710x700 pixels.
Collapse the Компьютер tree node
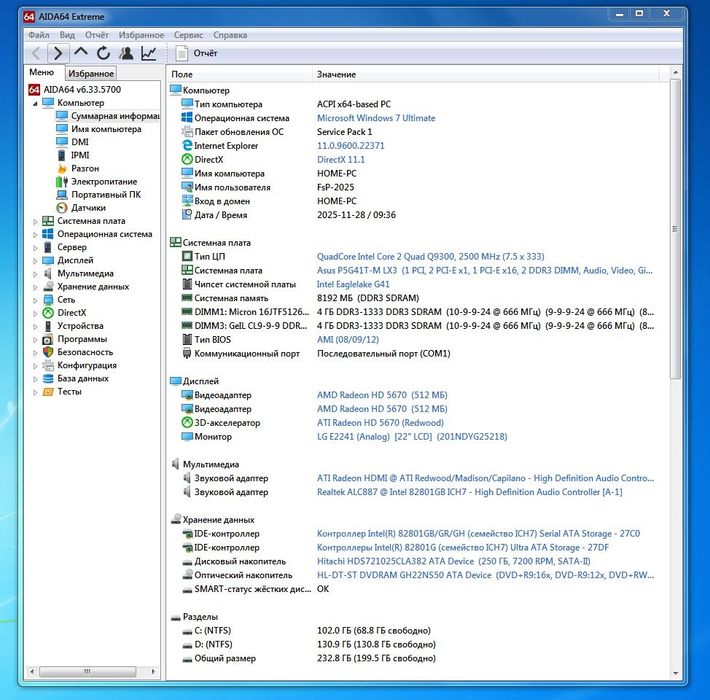click(35, 104)
